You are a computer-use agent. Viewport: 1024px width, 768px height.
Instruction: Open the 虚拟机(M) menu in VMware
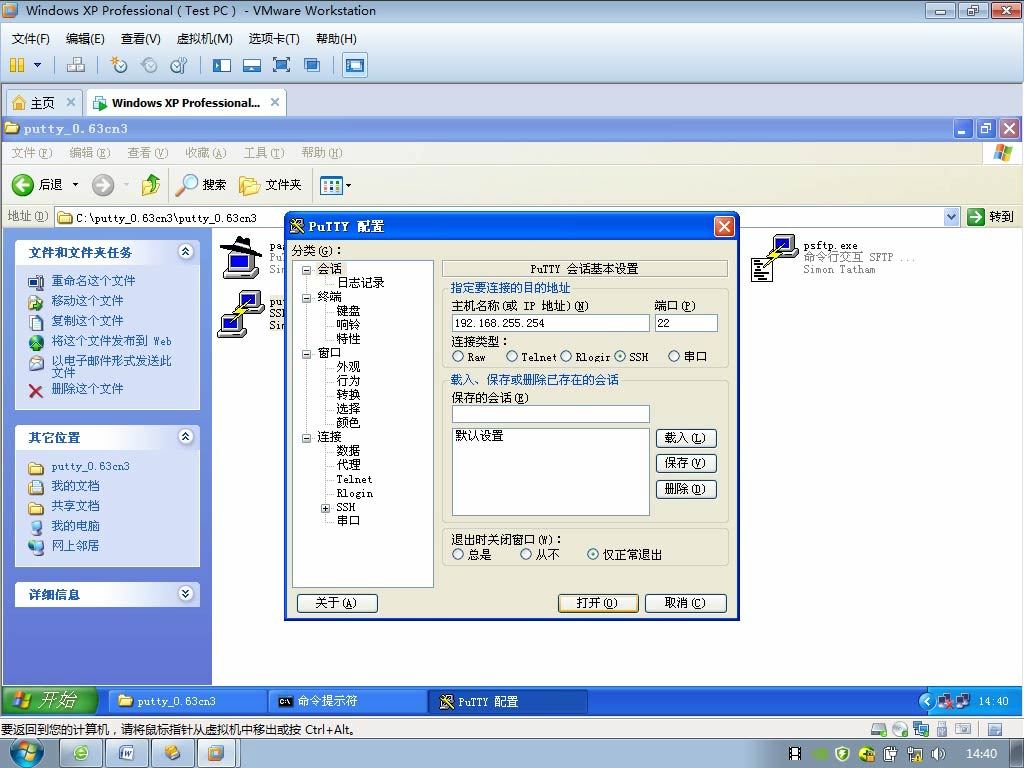[204, 39]
